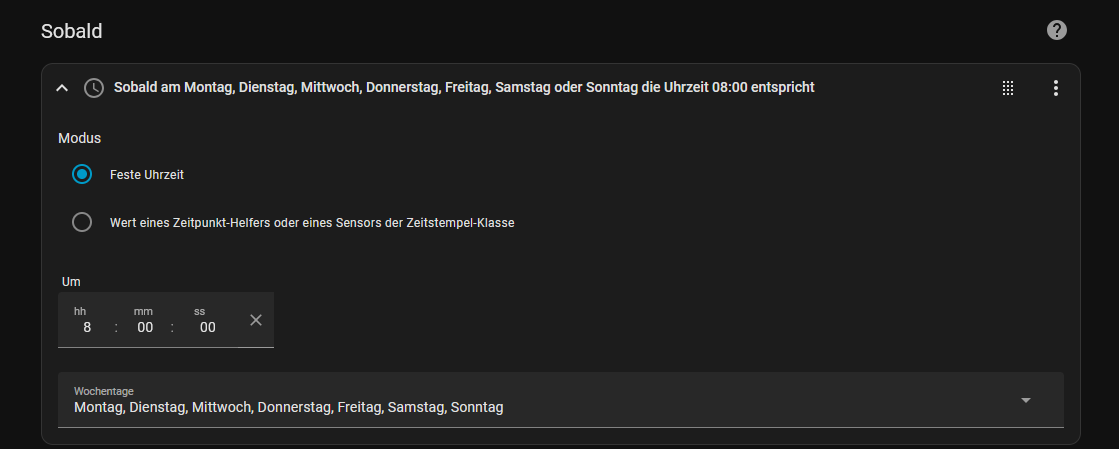Click the ss seconds field

(x=207, y=327)
